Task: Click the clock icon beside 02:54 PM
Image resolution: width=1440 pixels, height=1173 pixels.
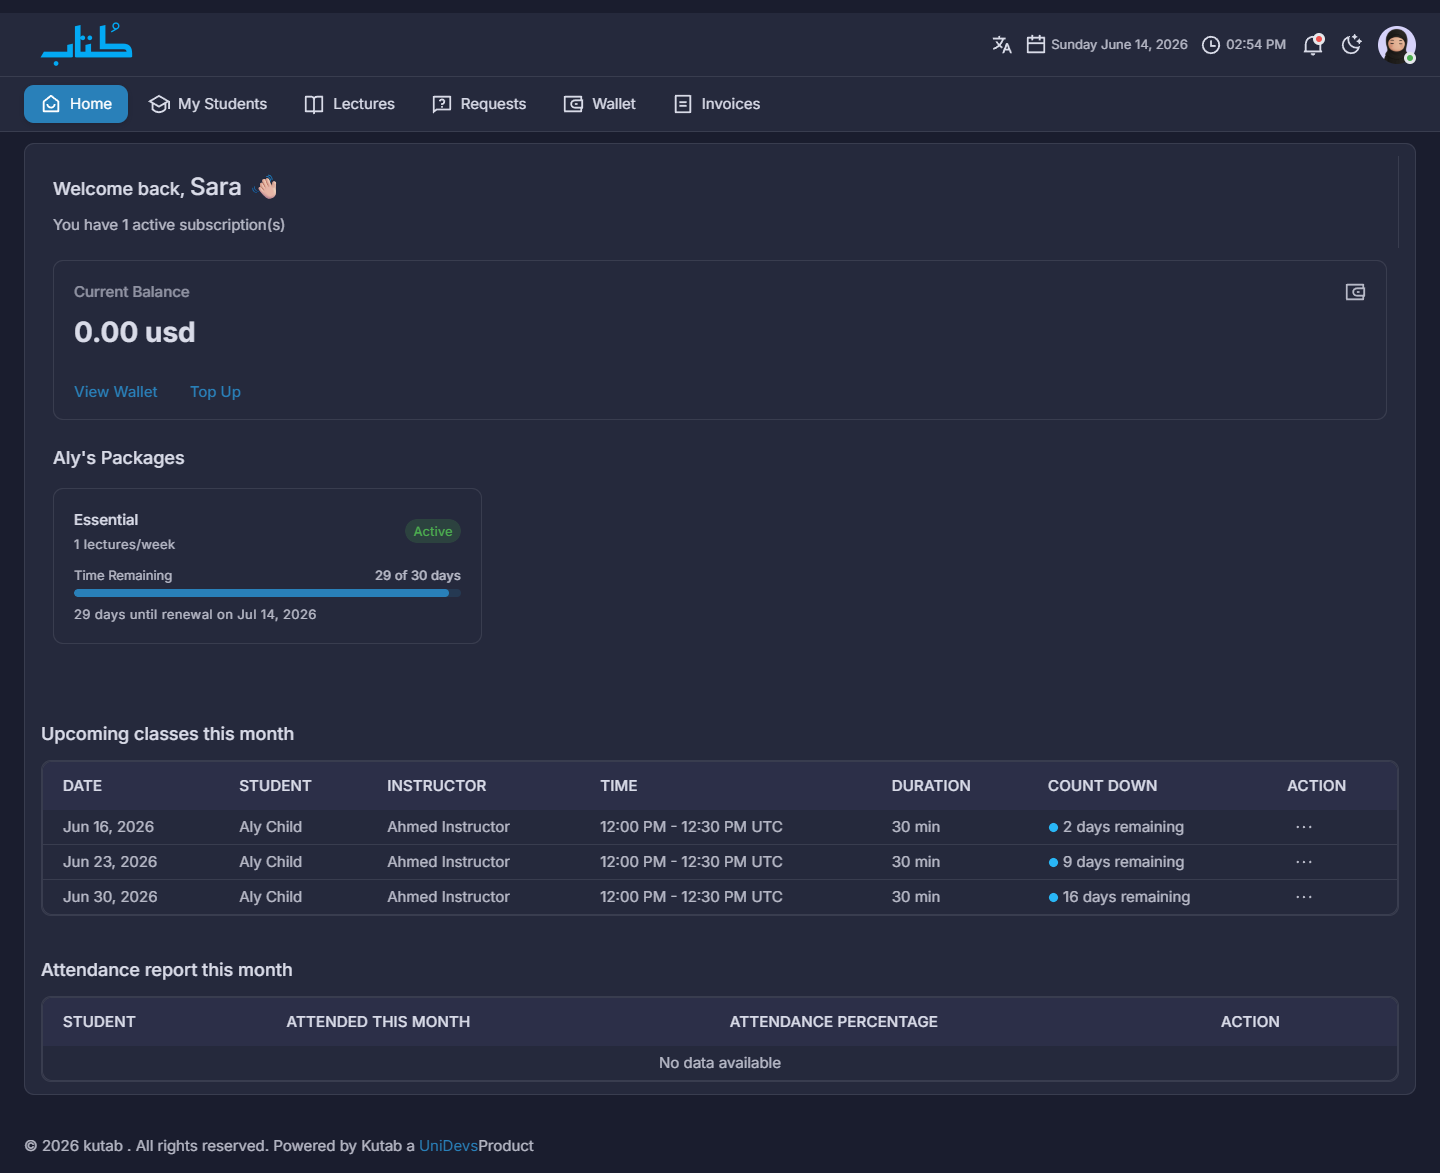Action: pos(1211,45)
